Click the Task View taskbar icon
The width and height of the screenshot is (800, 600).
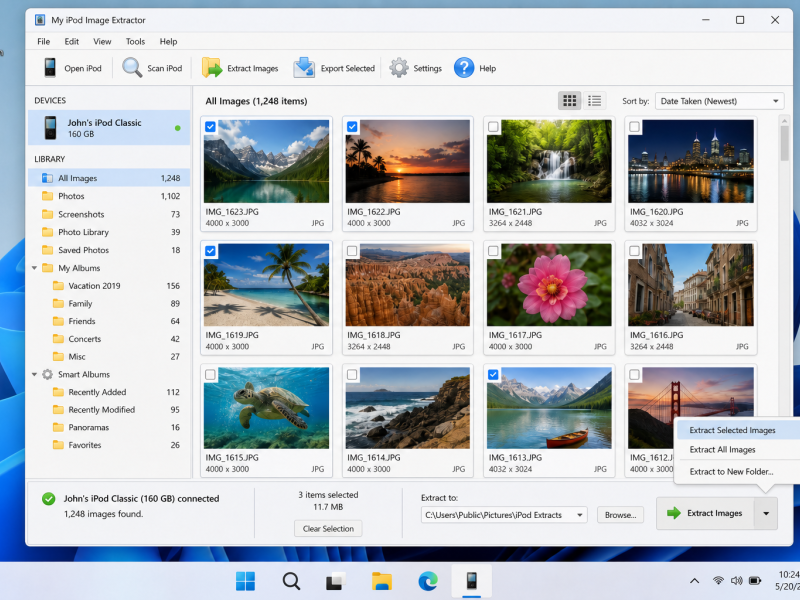coord(336,581)
